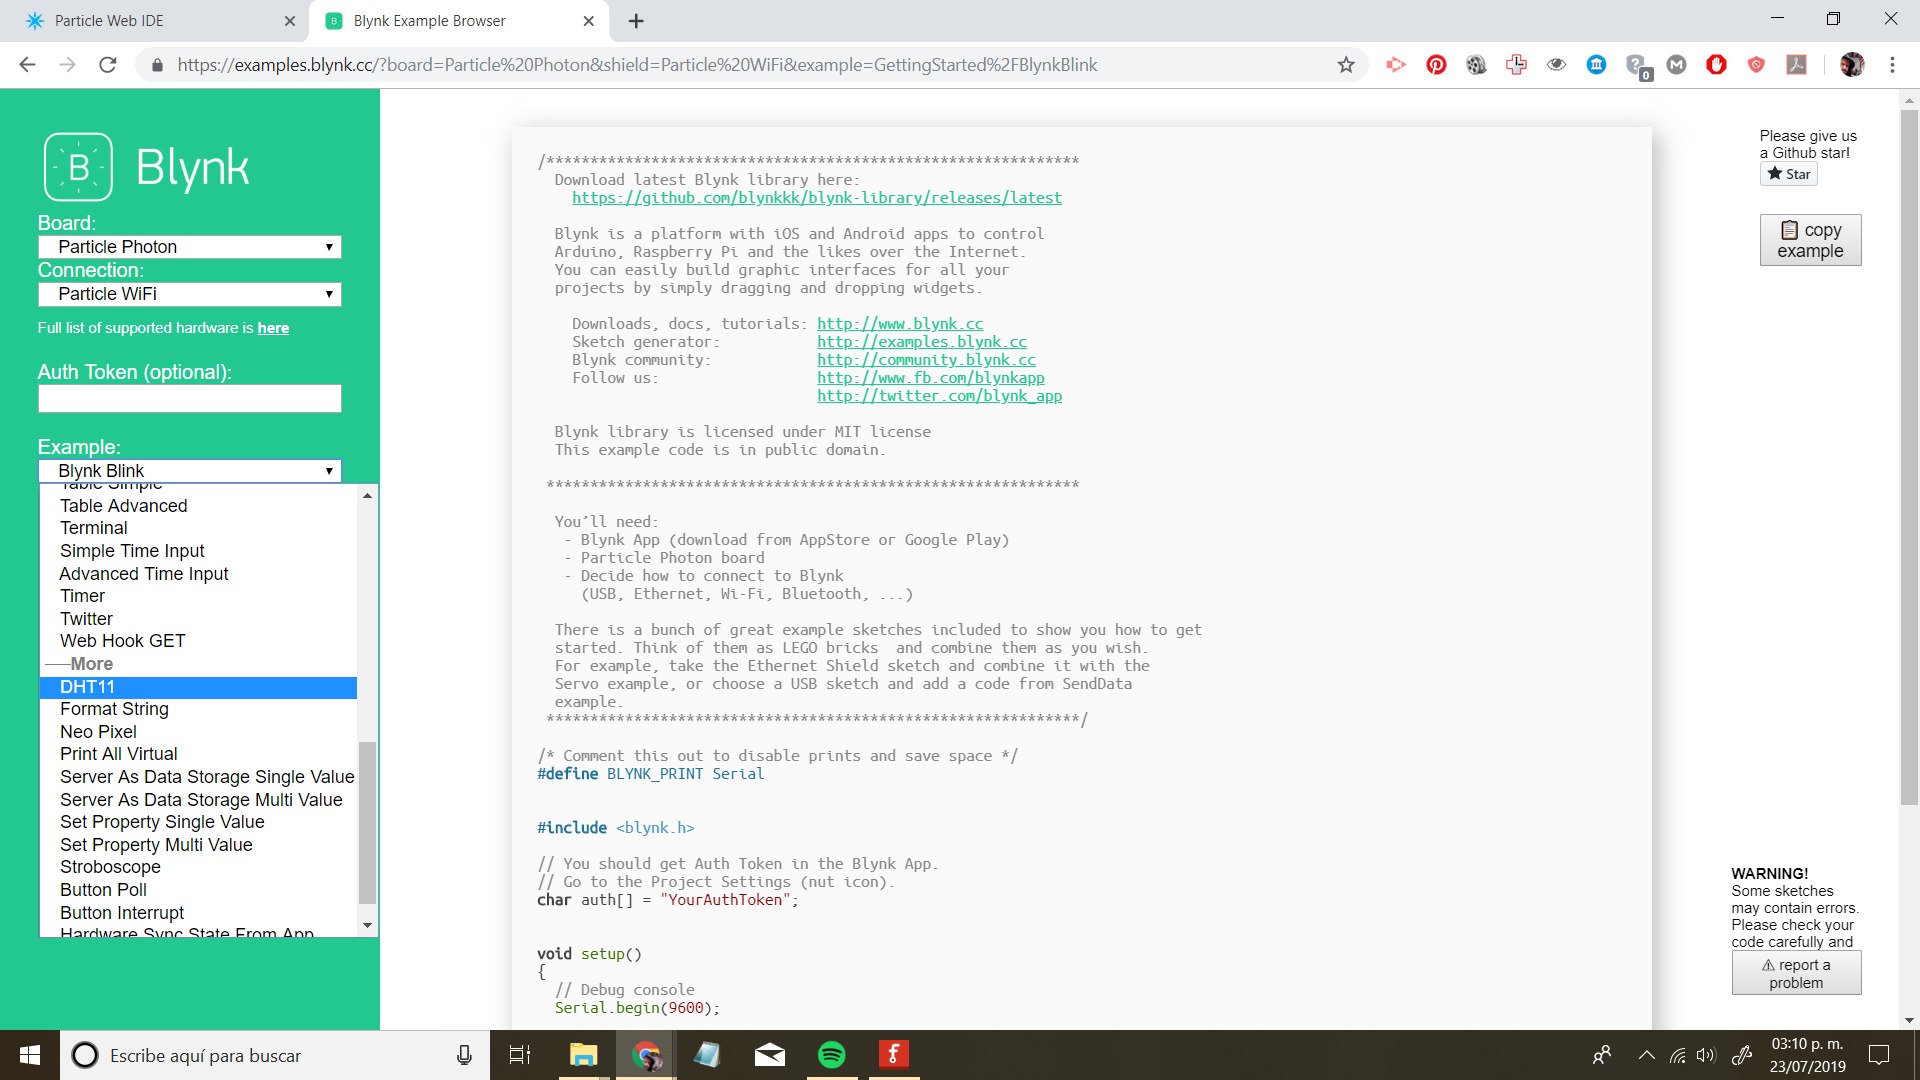The image size is (1920, 1080).
Task: Collapse Example dropdown Blynk Blink
Action: (190, 471)
